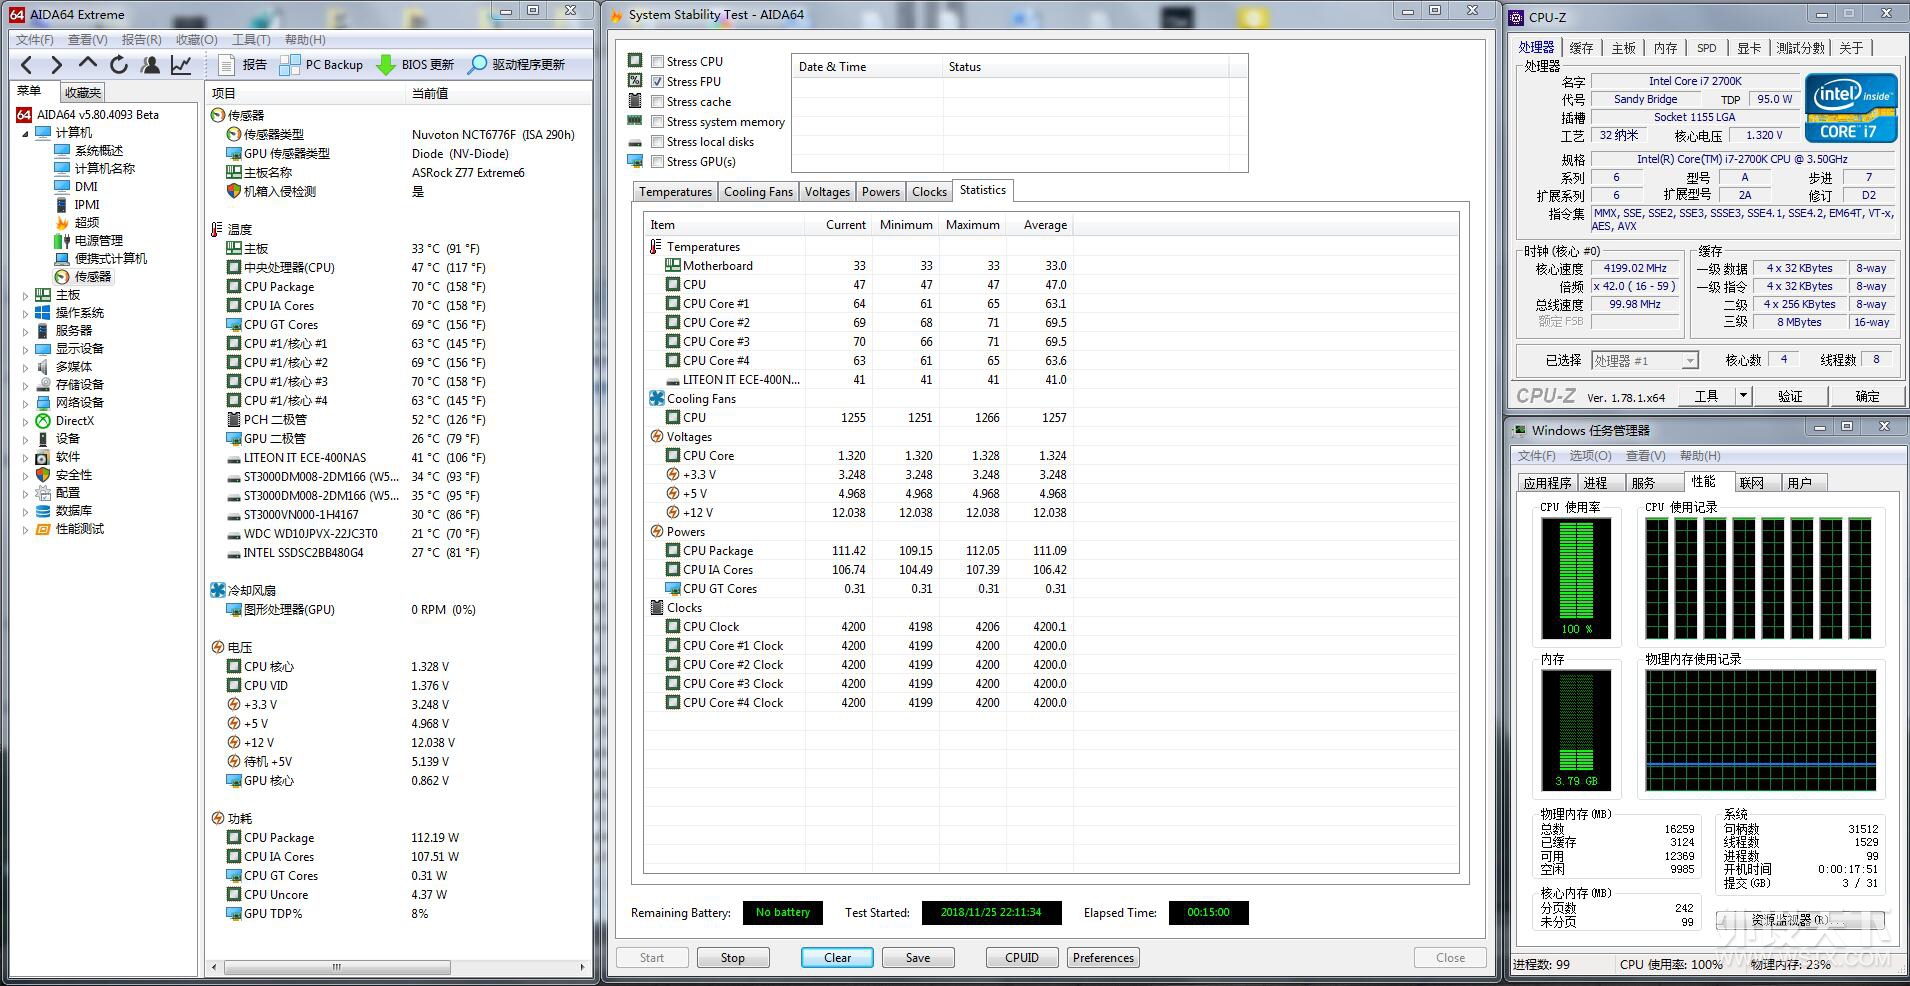
Task: Click the 资源监视器 button in Task Manager
Action: 1800,920
